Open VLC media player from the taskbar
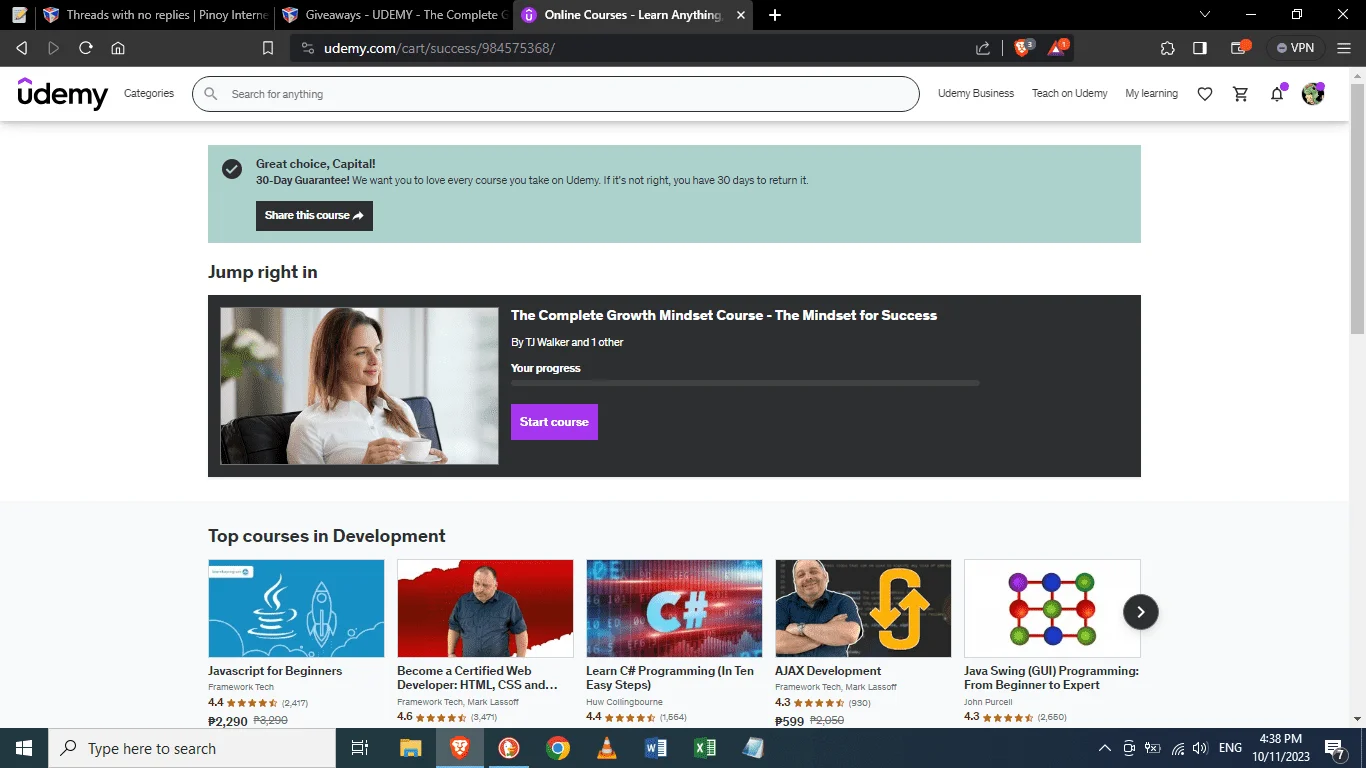 pos(607,748)
